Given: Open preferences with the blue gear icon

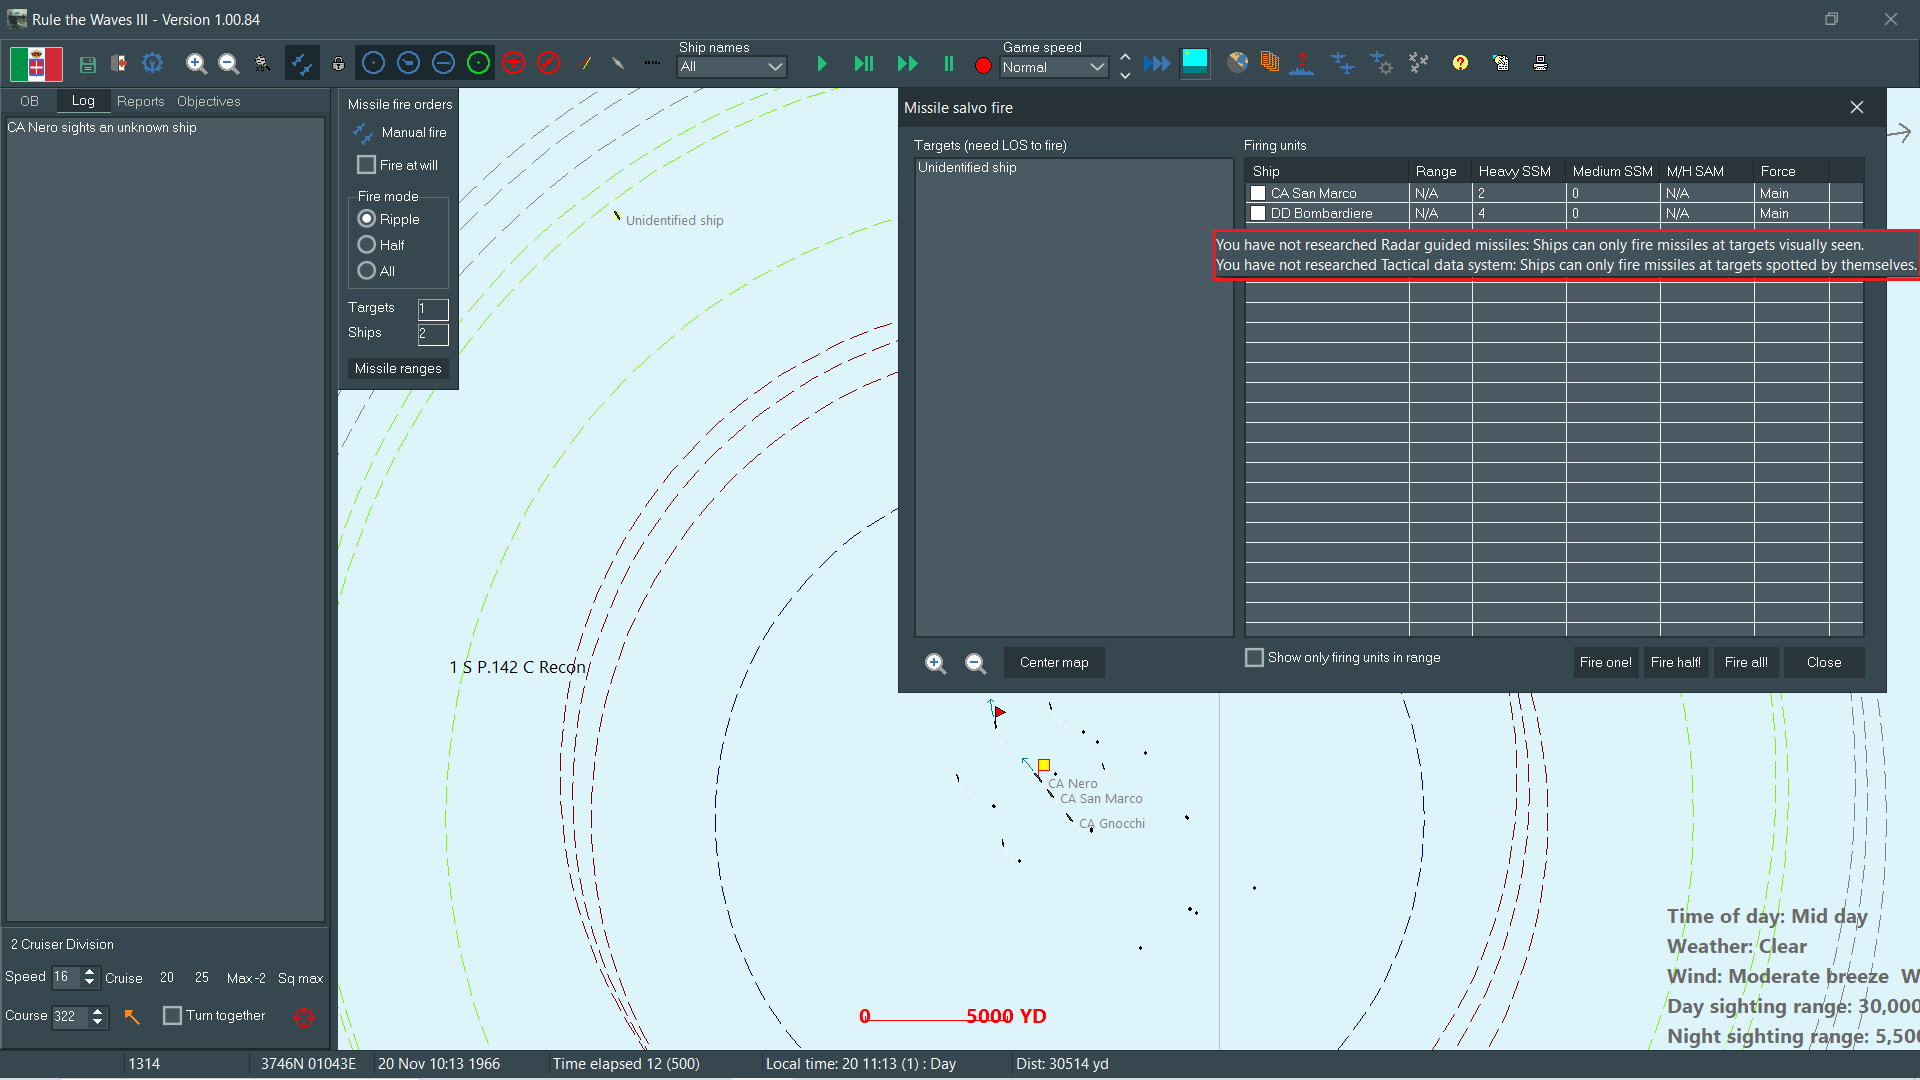Looking at the screenshot, I should tap(152, 63).
